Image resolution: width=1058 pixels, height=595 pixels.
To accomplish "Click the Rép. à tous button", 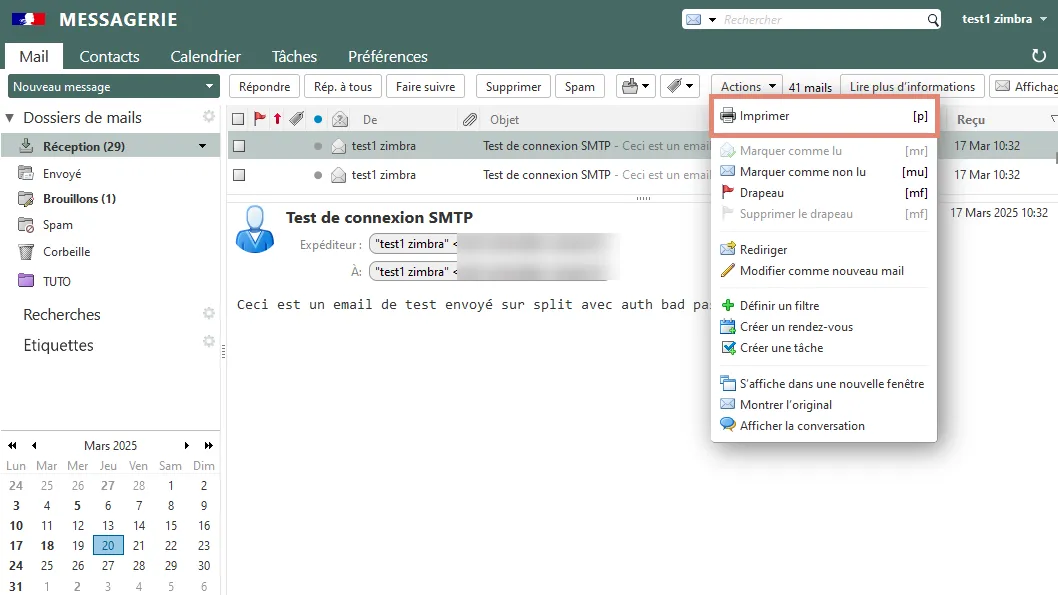I will point(343,86).
